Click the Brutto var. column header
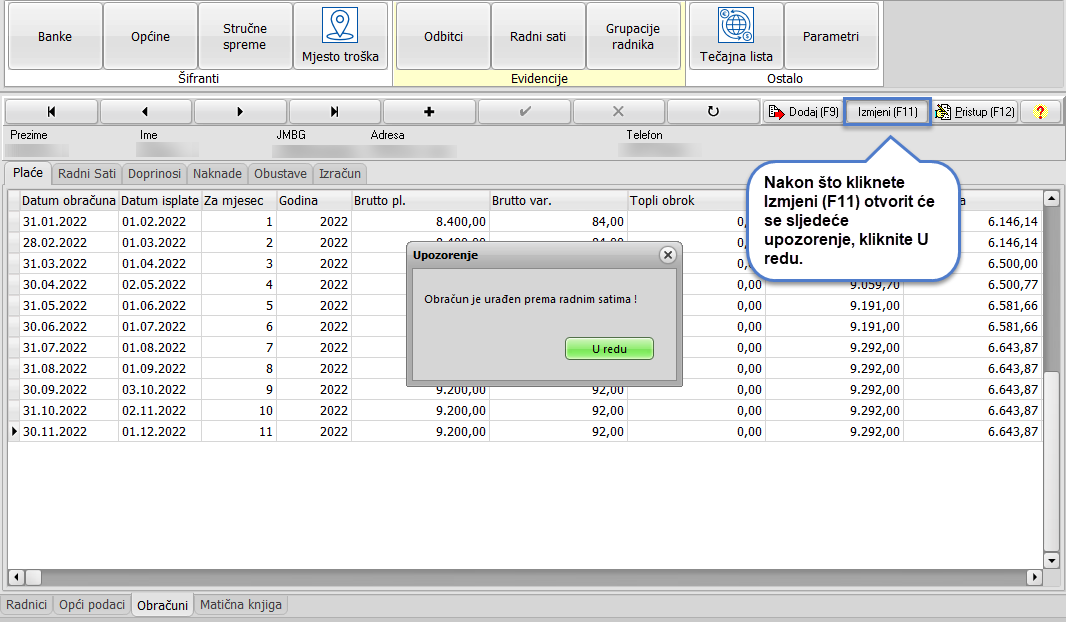The height and width of the screenshot is (622, 1066). tap(558, 201)
